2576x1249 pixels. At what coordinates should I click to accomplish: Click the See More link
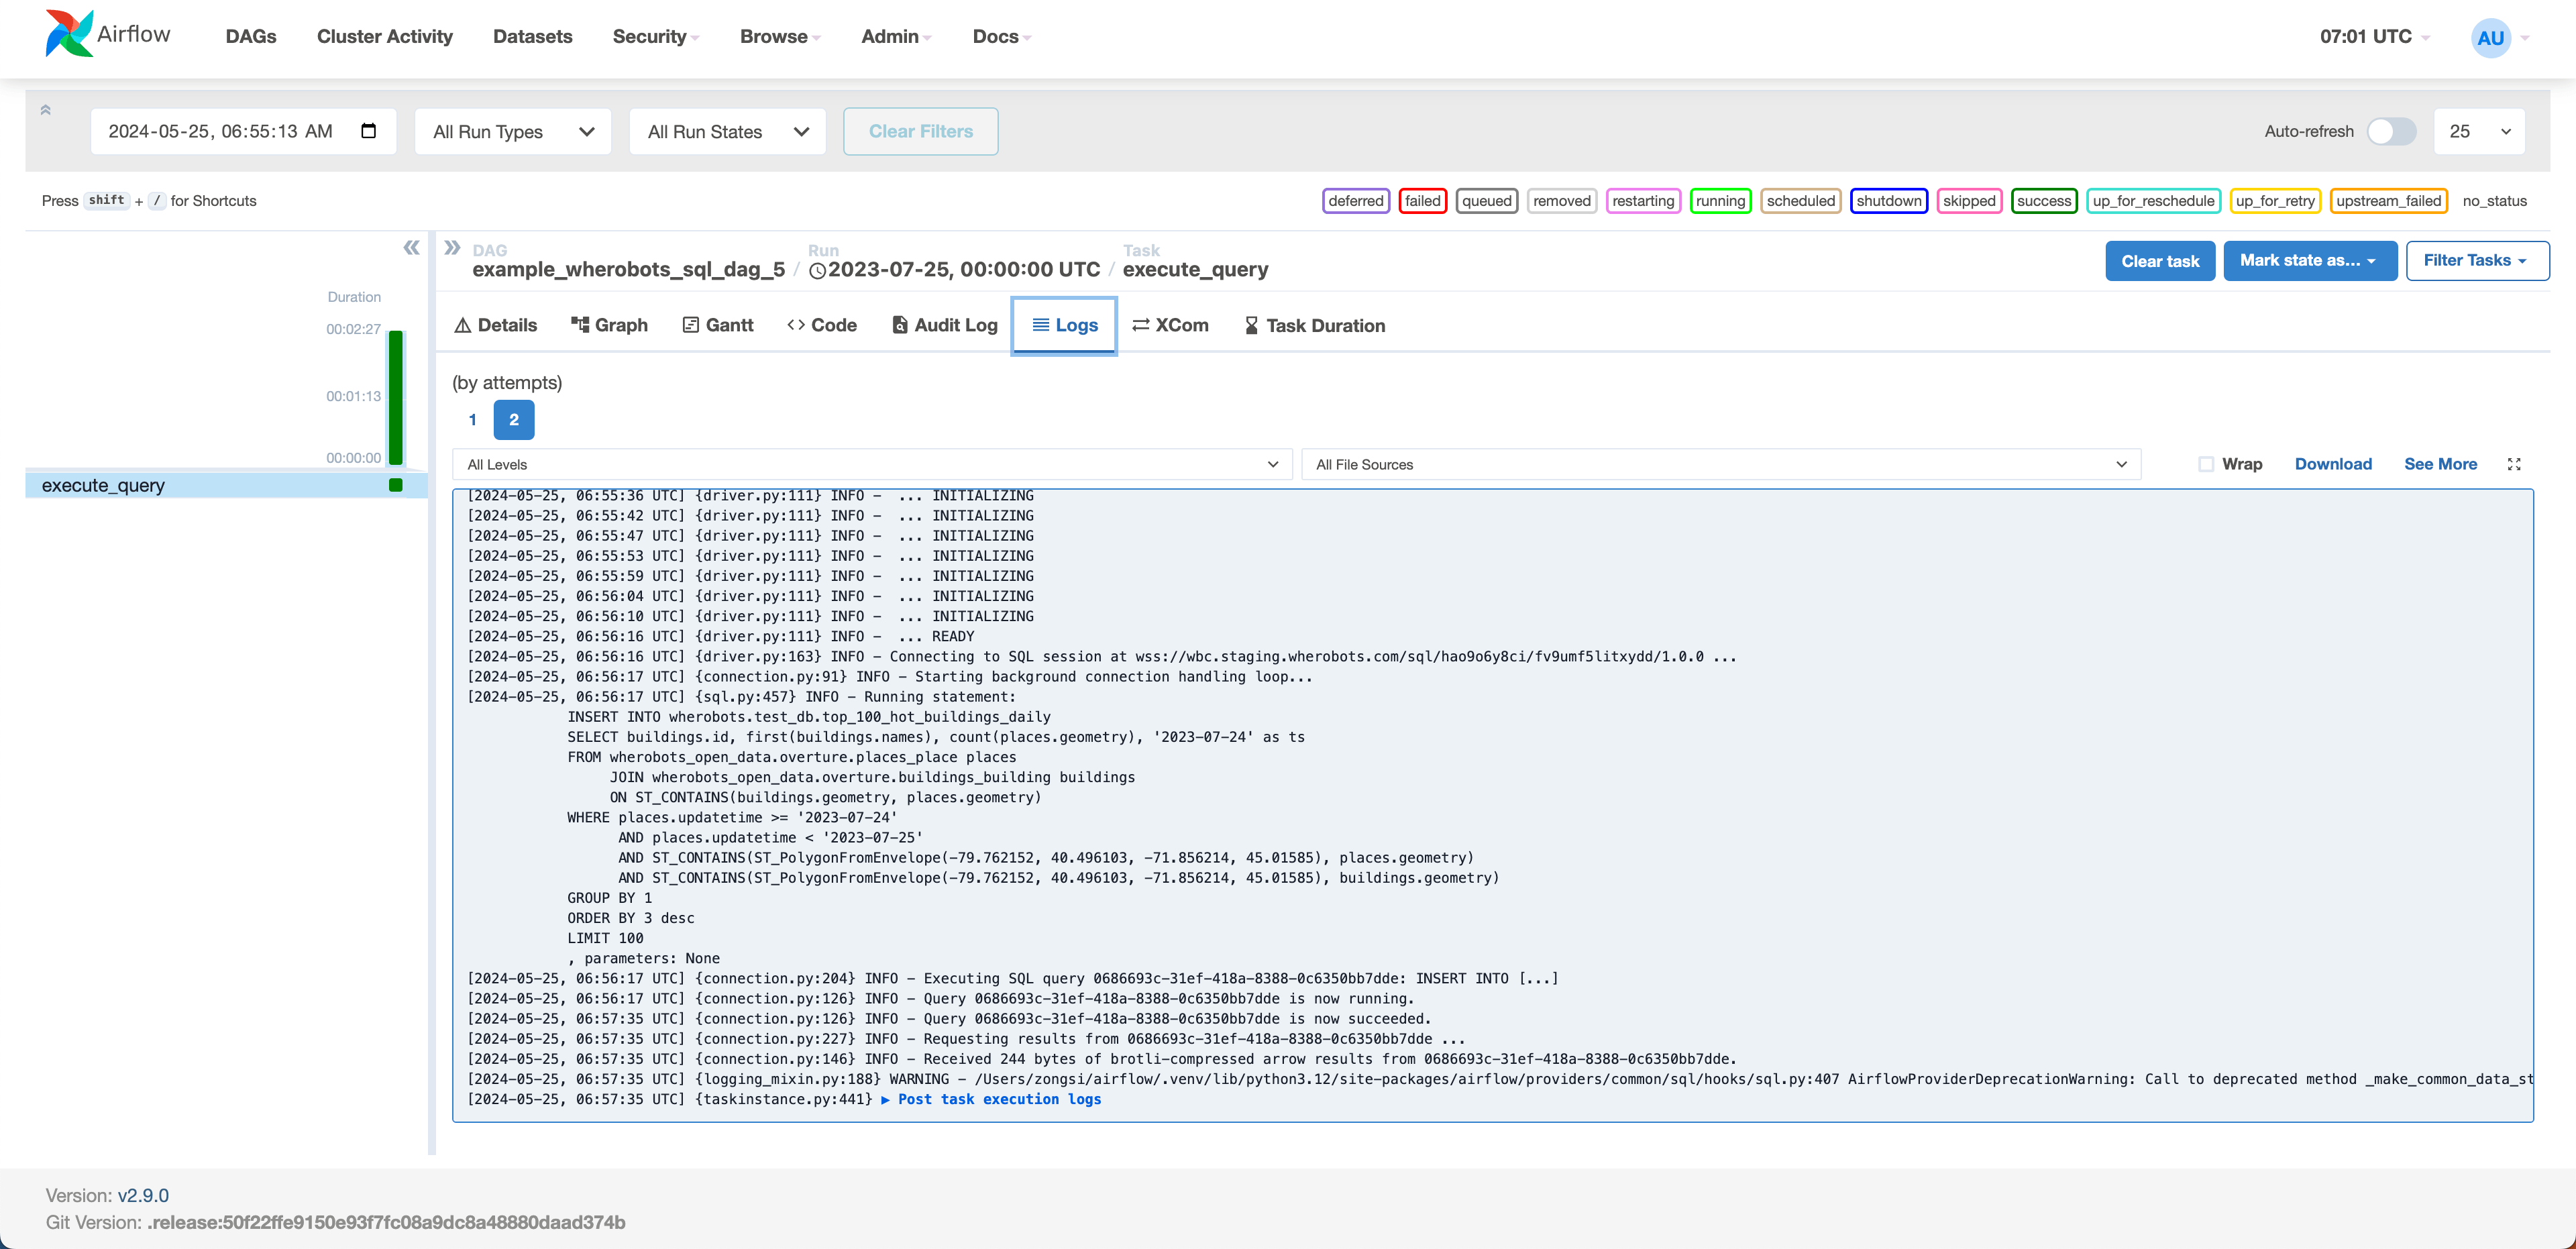point(2440,464)
